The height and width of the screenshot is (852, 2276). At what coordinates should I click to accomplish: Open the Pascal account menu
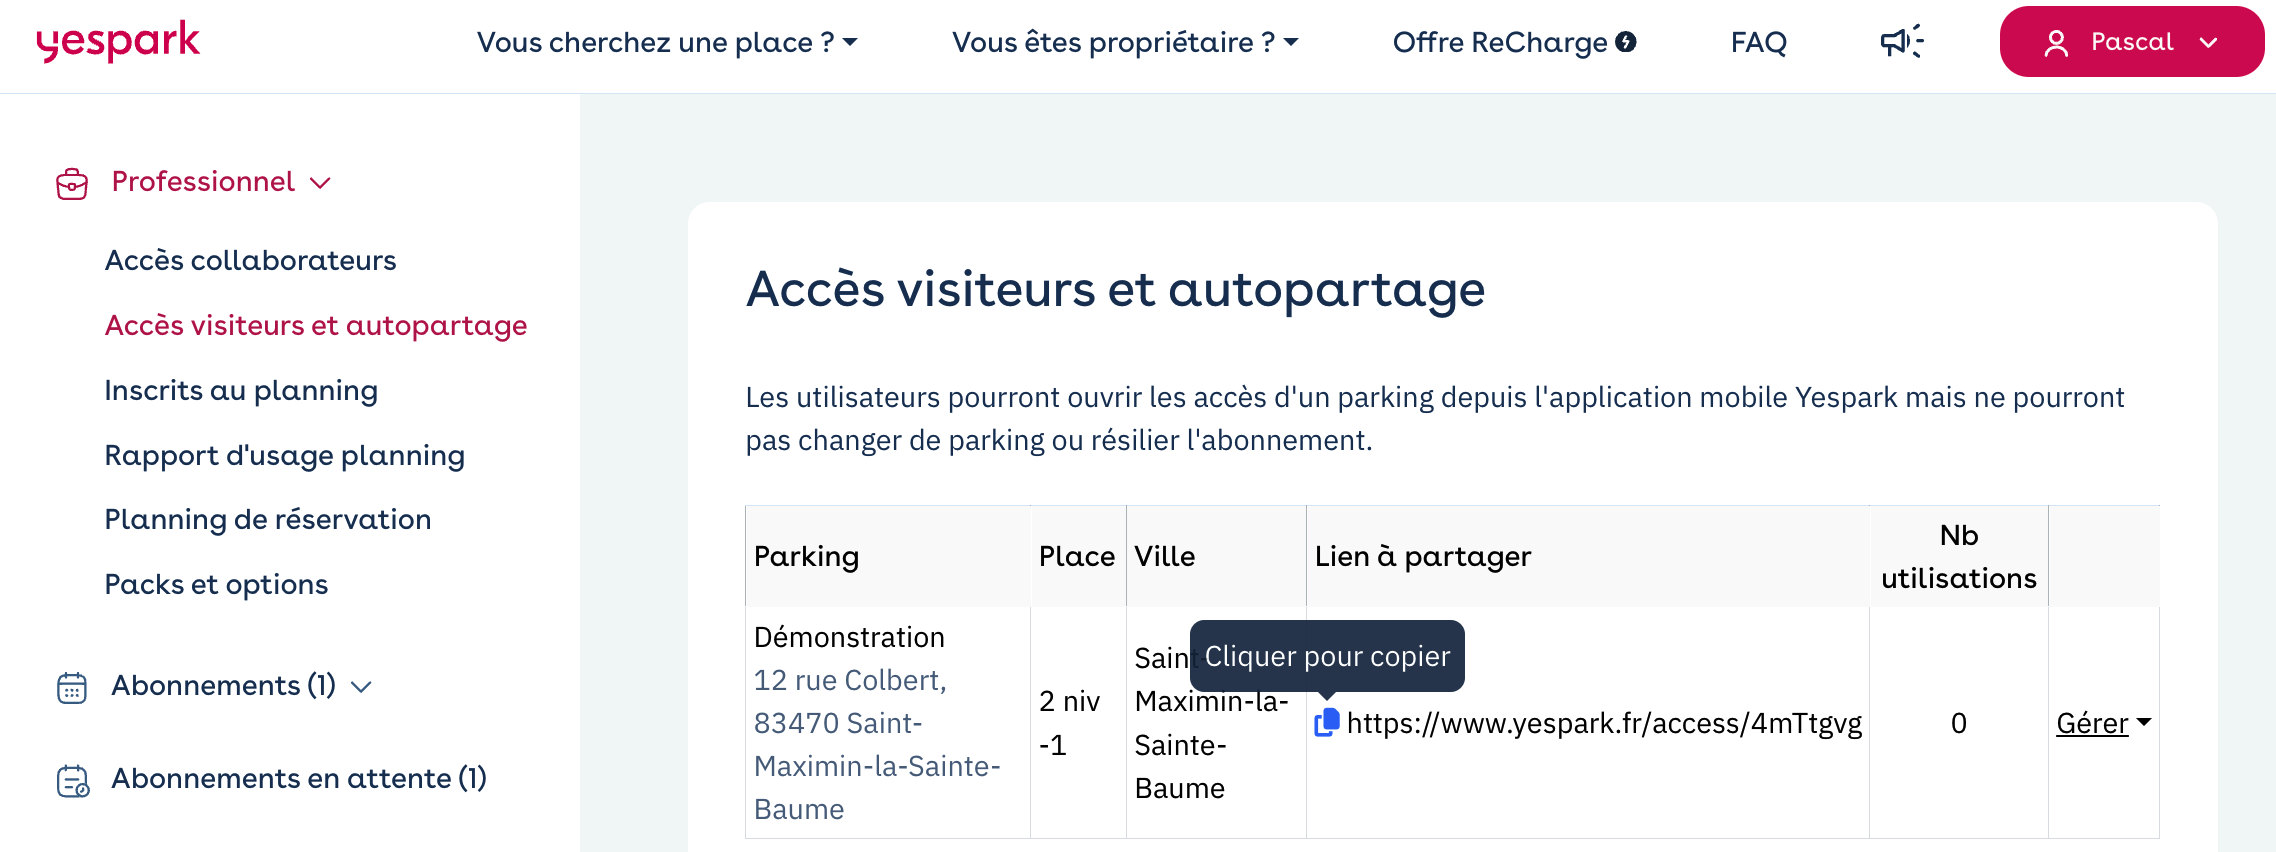[x=2131, y=42]
